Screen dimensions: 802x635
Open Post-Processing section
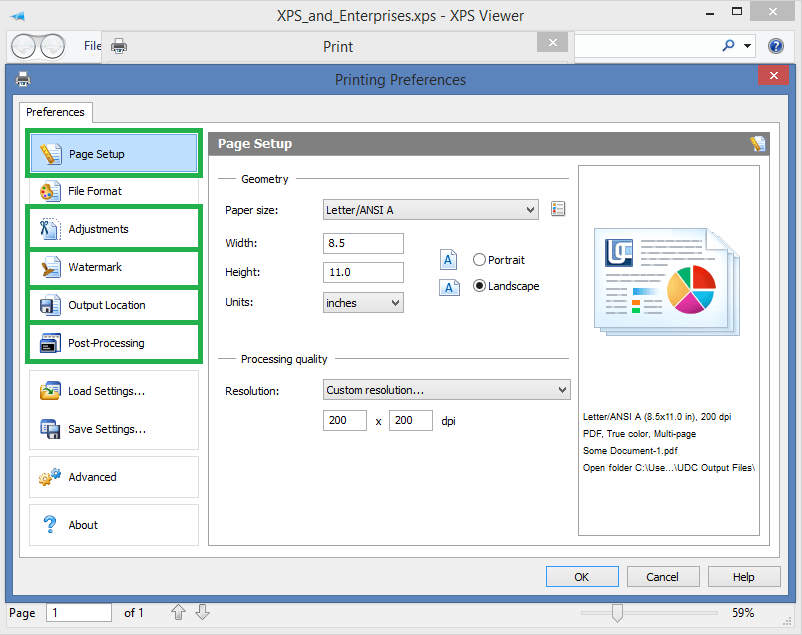(x=114, y=343)
